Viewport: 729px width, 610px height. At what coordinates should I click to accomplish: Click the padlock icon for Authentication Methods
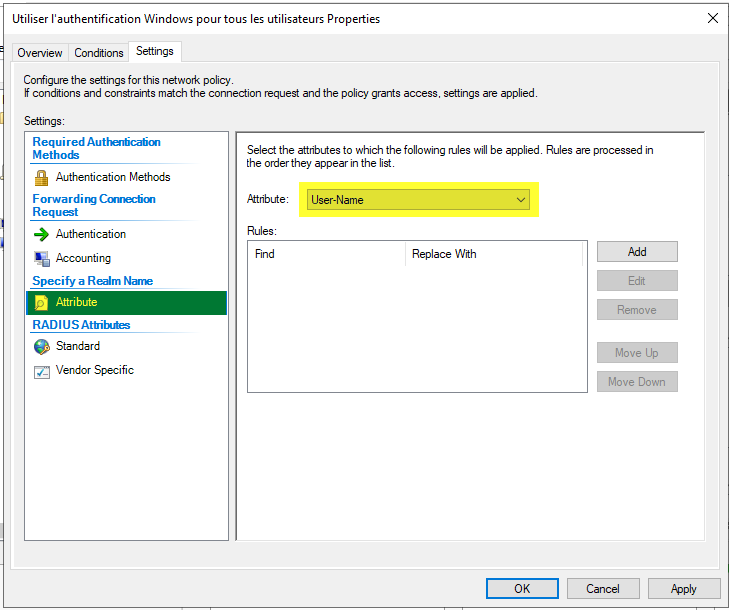tap(41, 178)
